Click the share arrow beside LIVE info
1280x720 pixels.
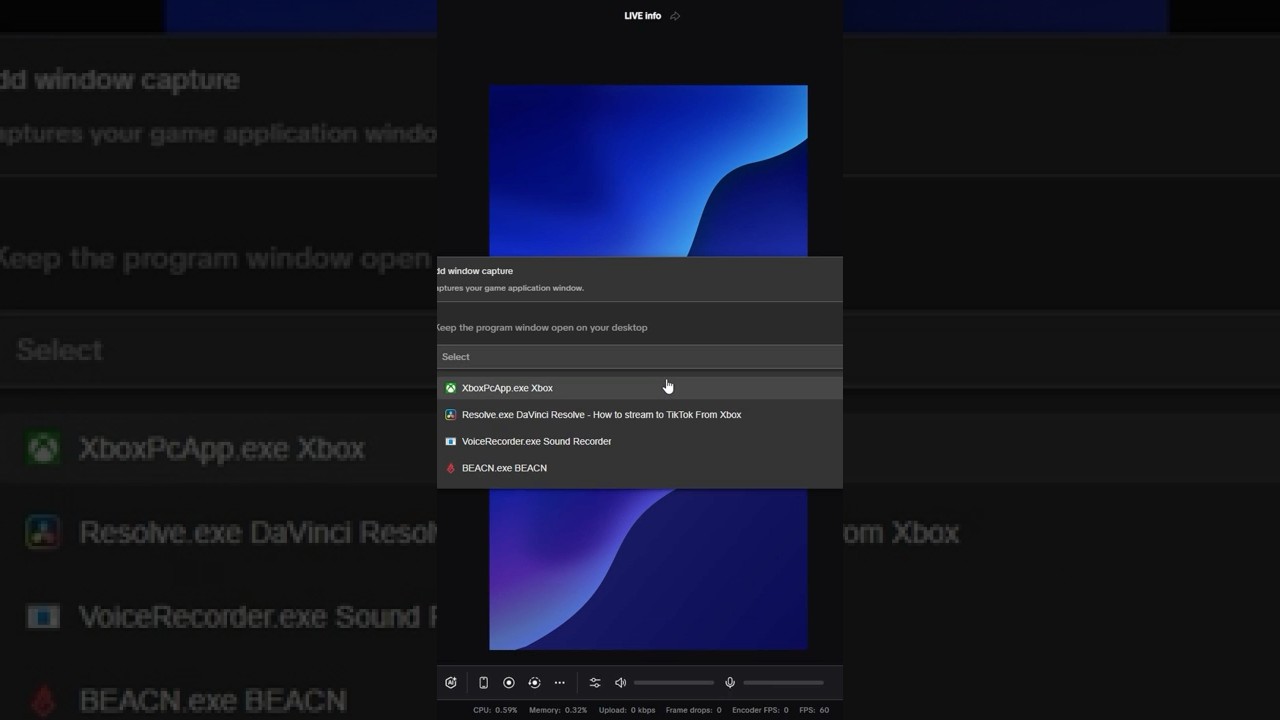tap(675, 16)
